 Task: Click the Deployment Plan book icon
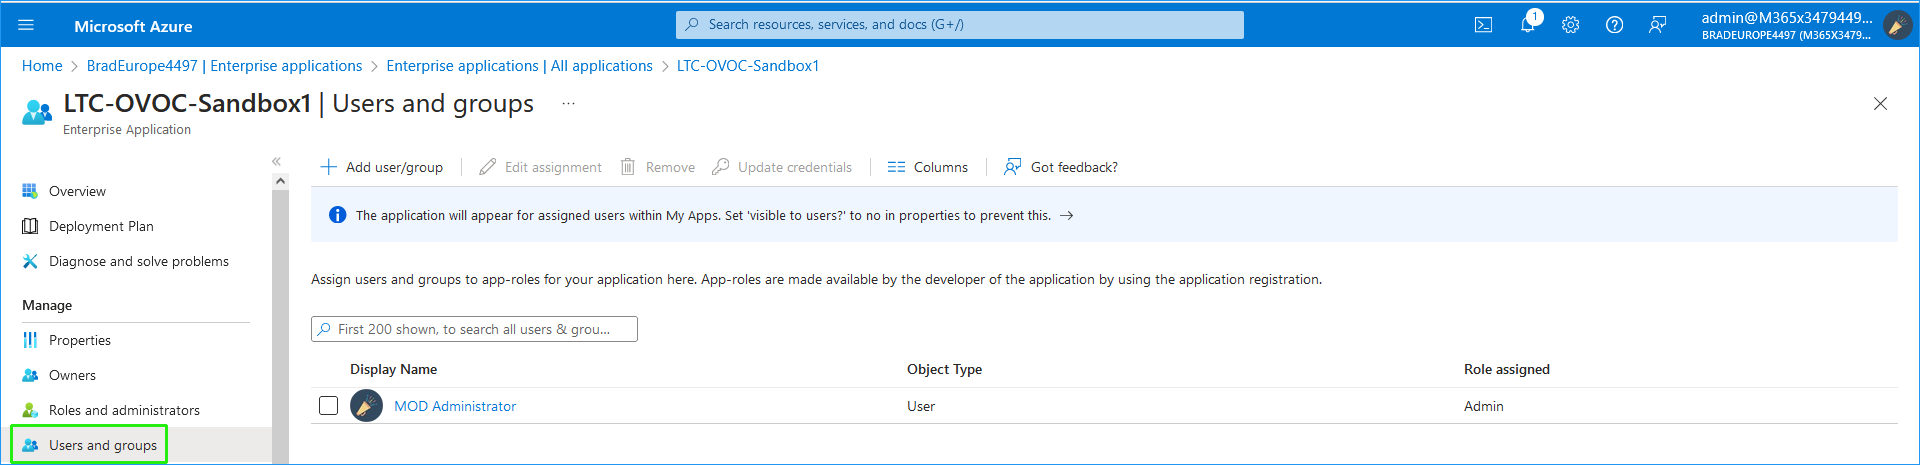pos(30,226)
